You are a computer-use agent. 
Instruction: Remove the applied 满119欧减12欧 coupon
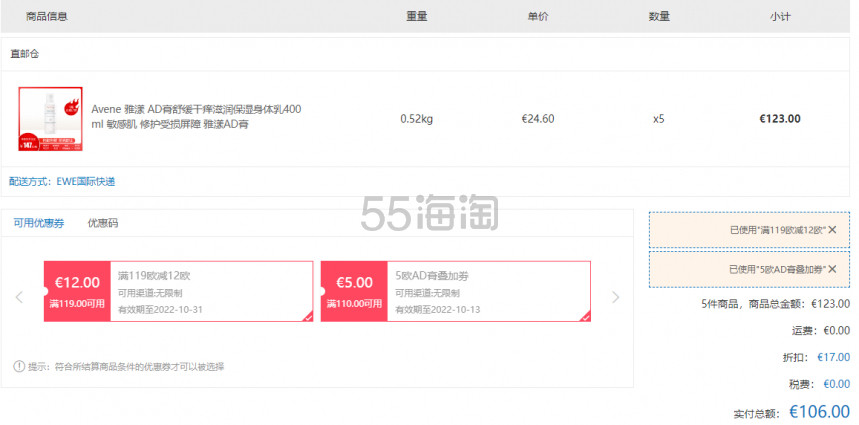[x=832, y=230]
